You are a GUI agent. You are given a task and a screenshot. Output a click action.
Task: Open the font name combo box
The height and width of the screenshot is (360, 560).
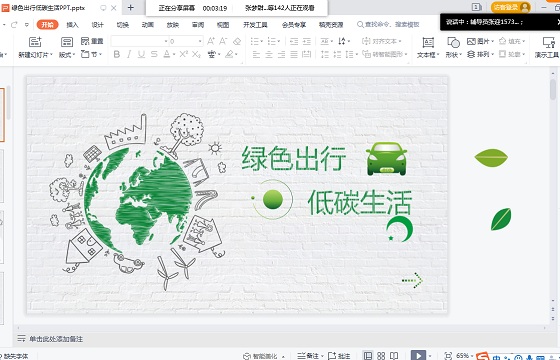pos(140,41)
